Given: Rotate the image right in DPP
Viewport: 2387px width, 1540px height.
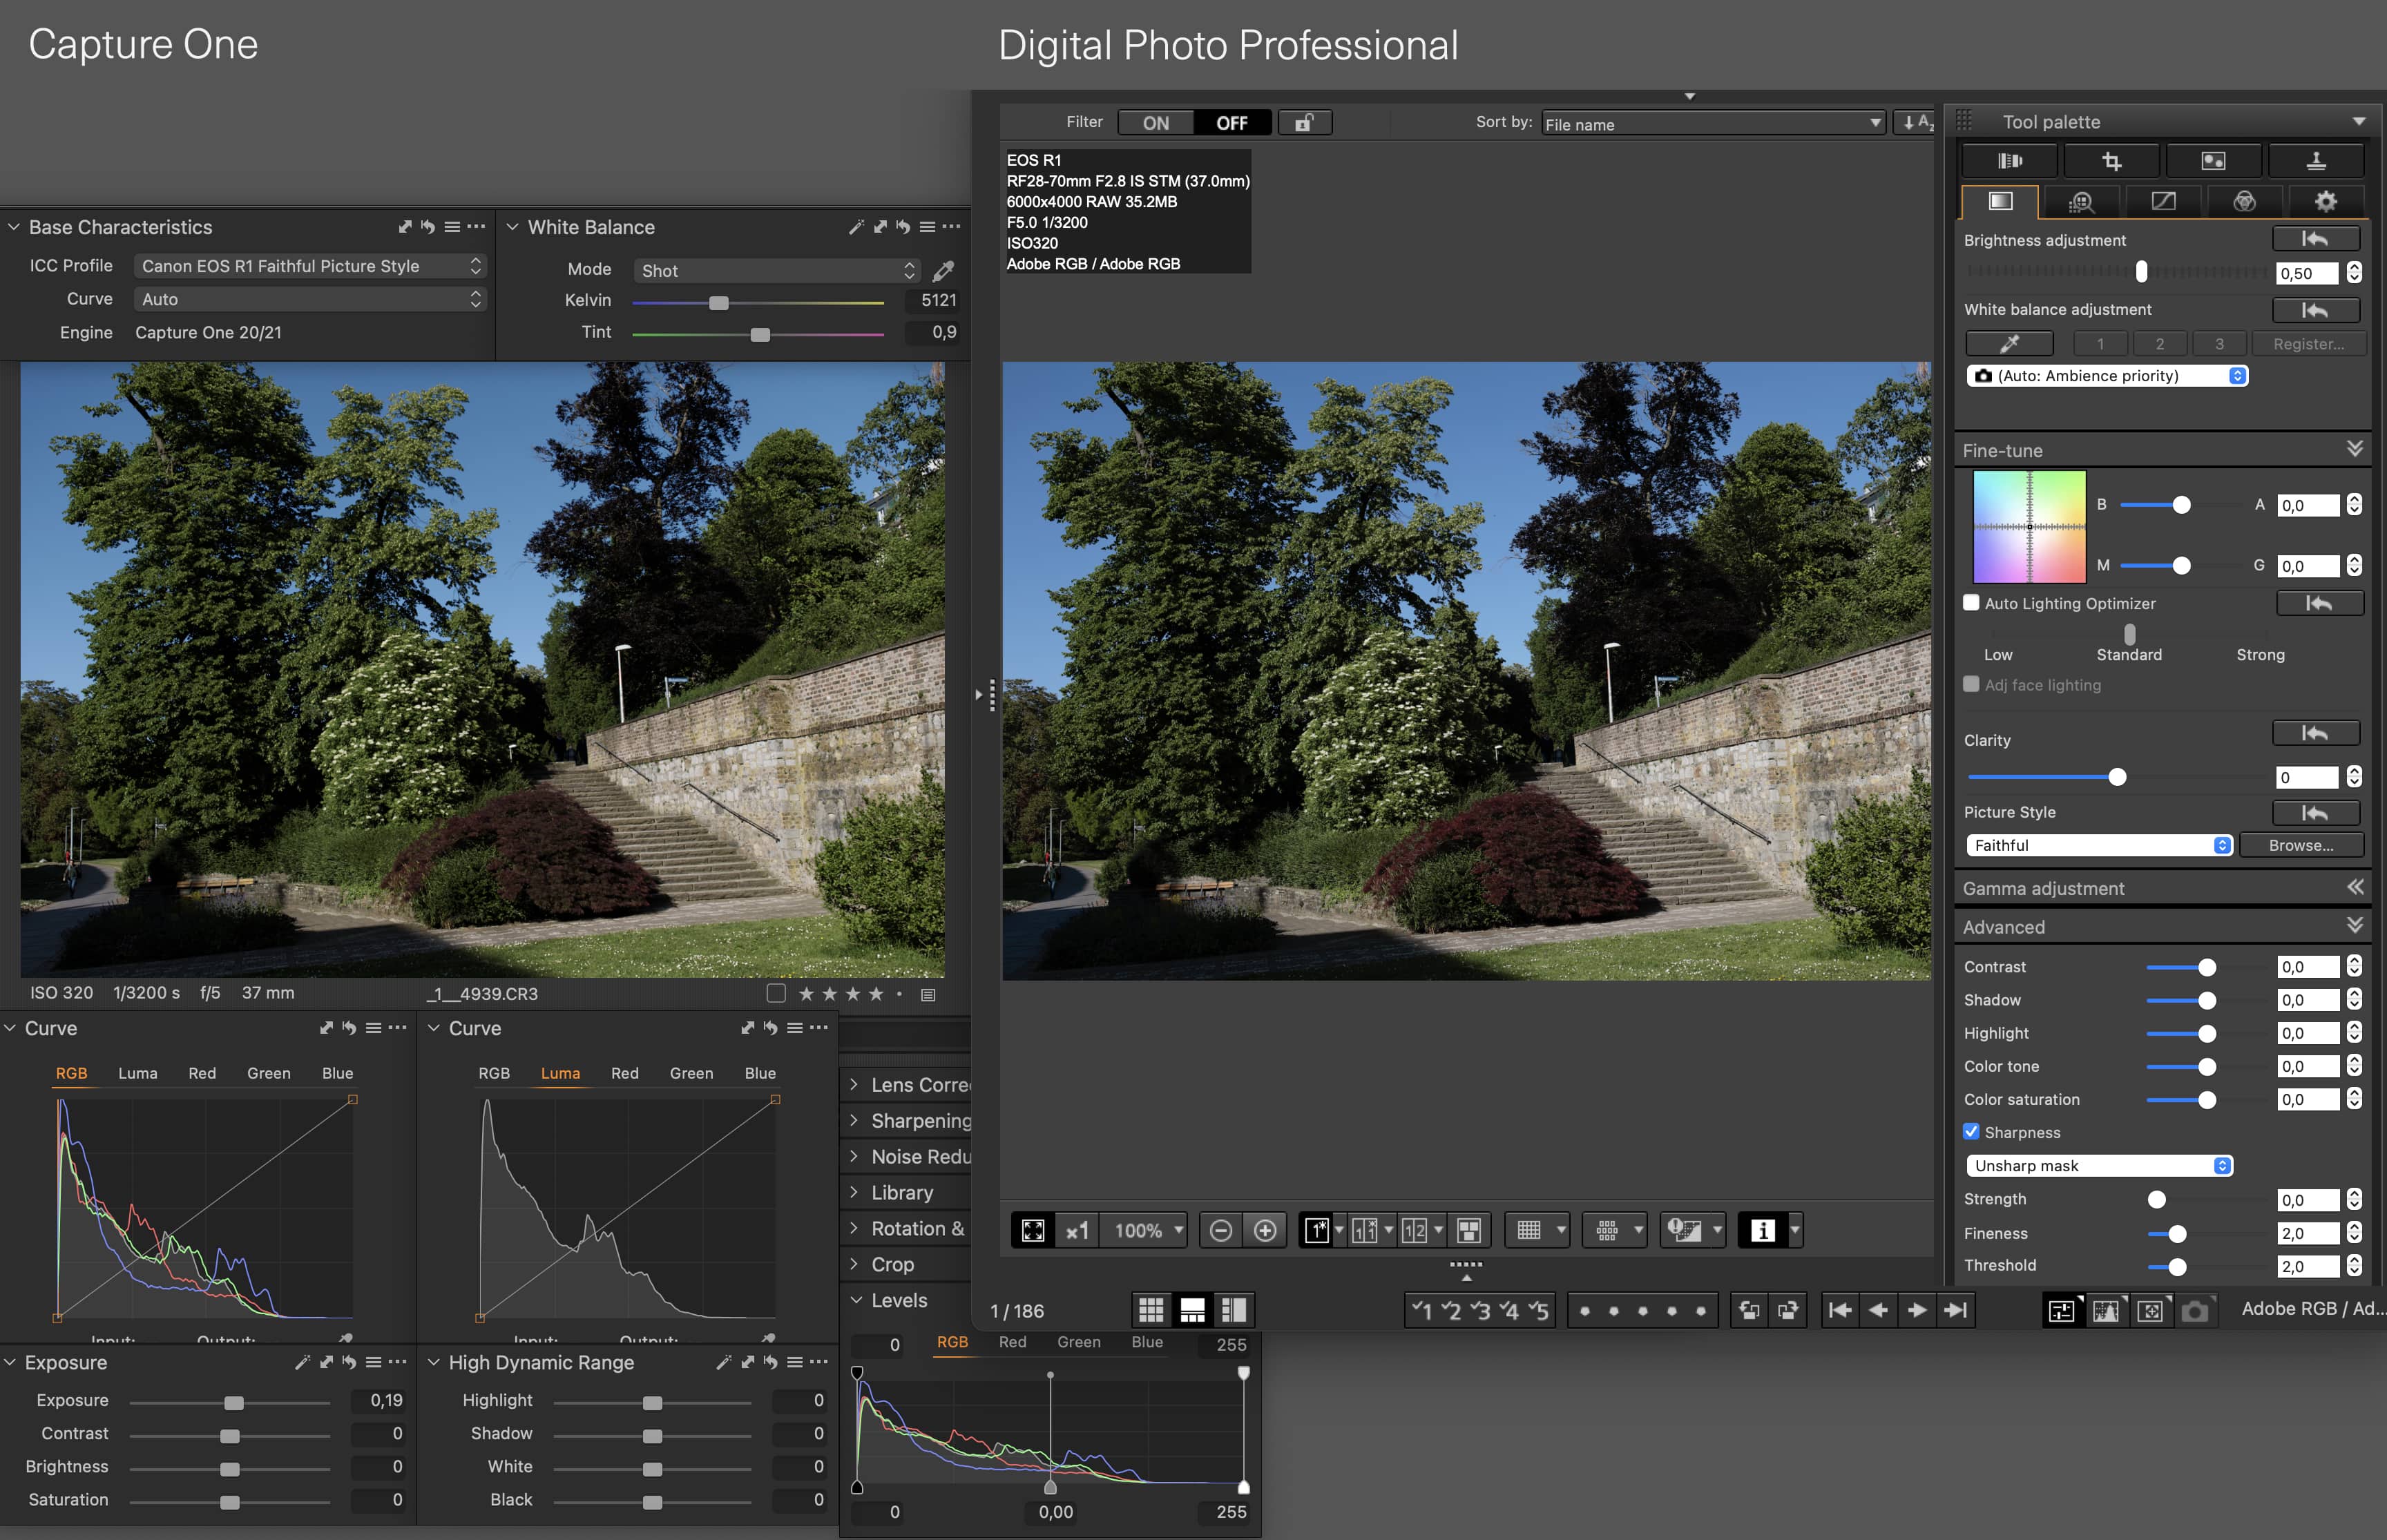Looking at the screenshot, I should (x=1787, y=1309).
